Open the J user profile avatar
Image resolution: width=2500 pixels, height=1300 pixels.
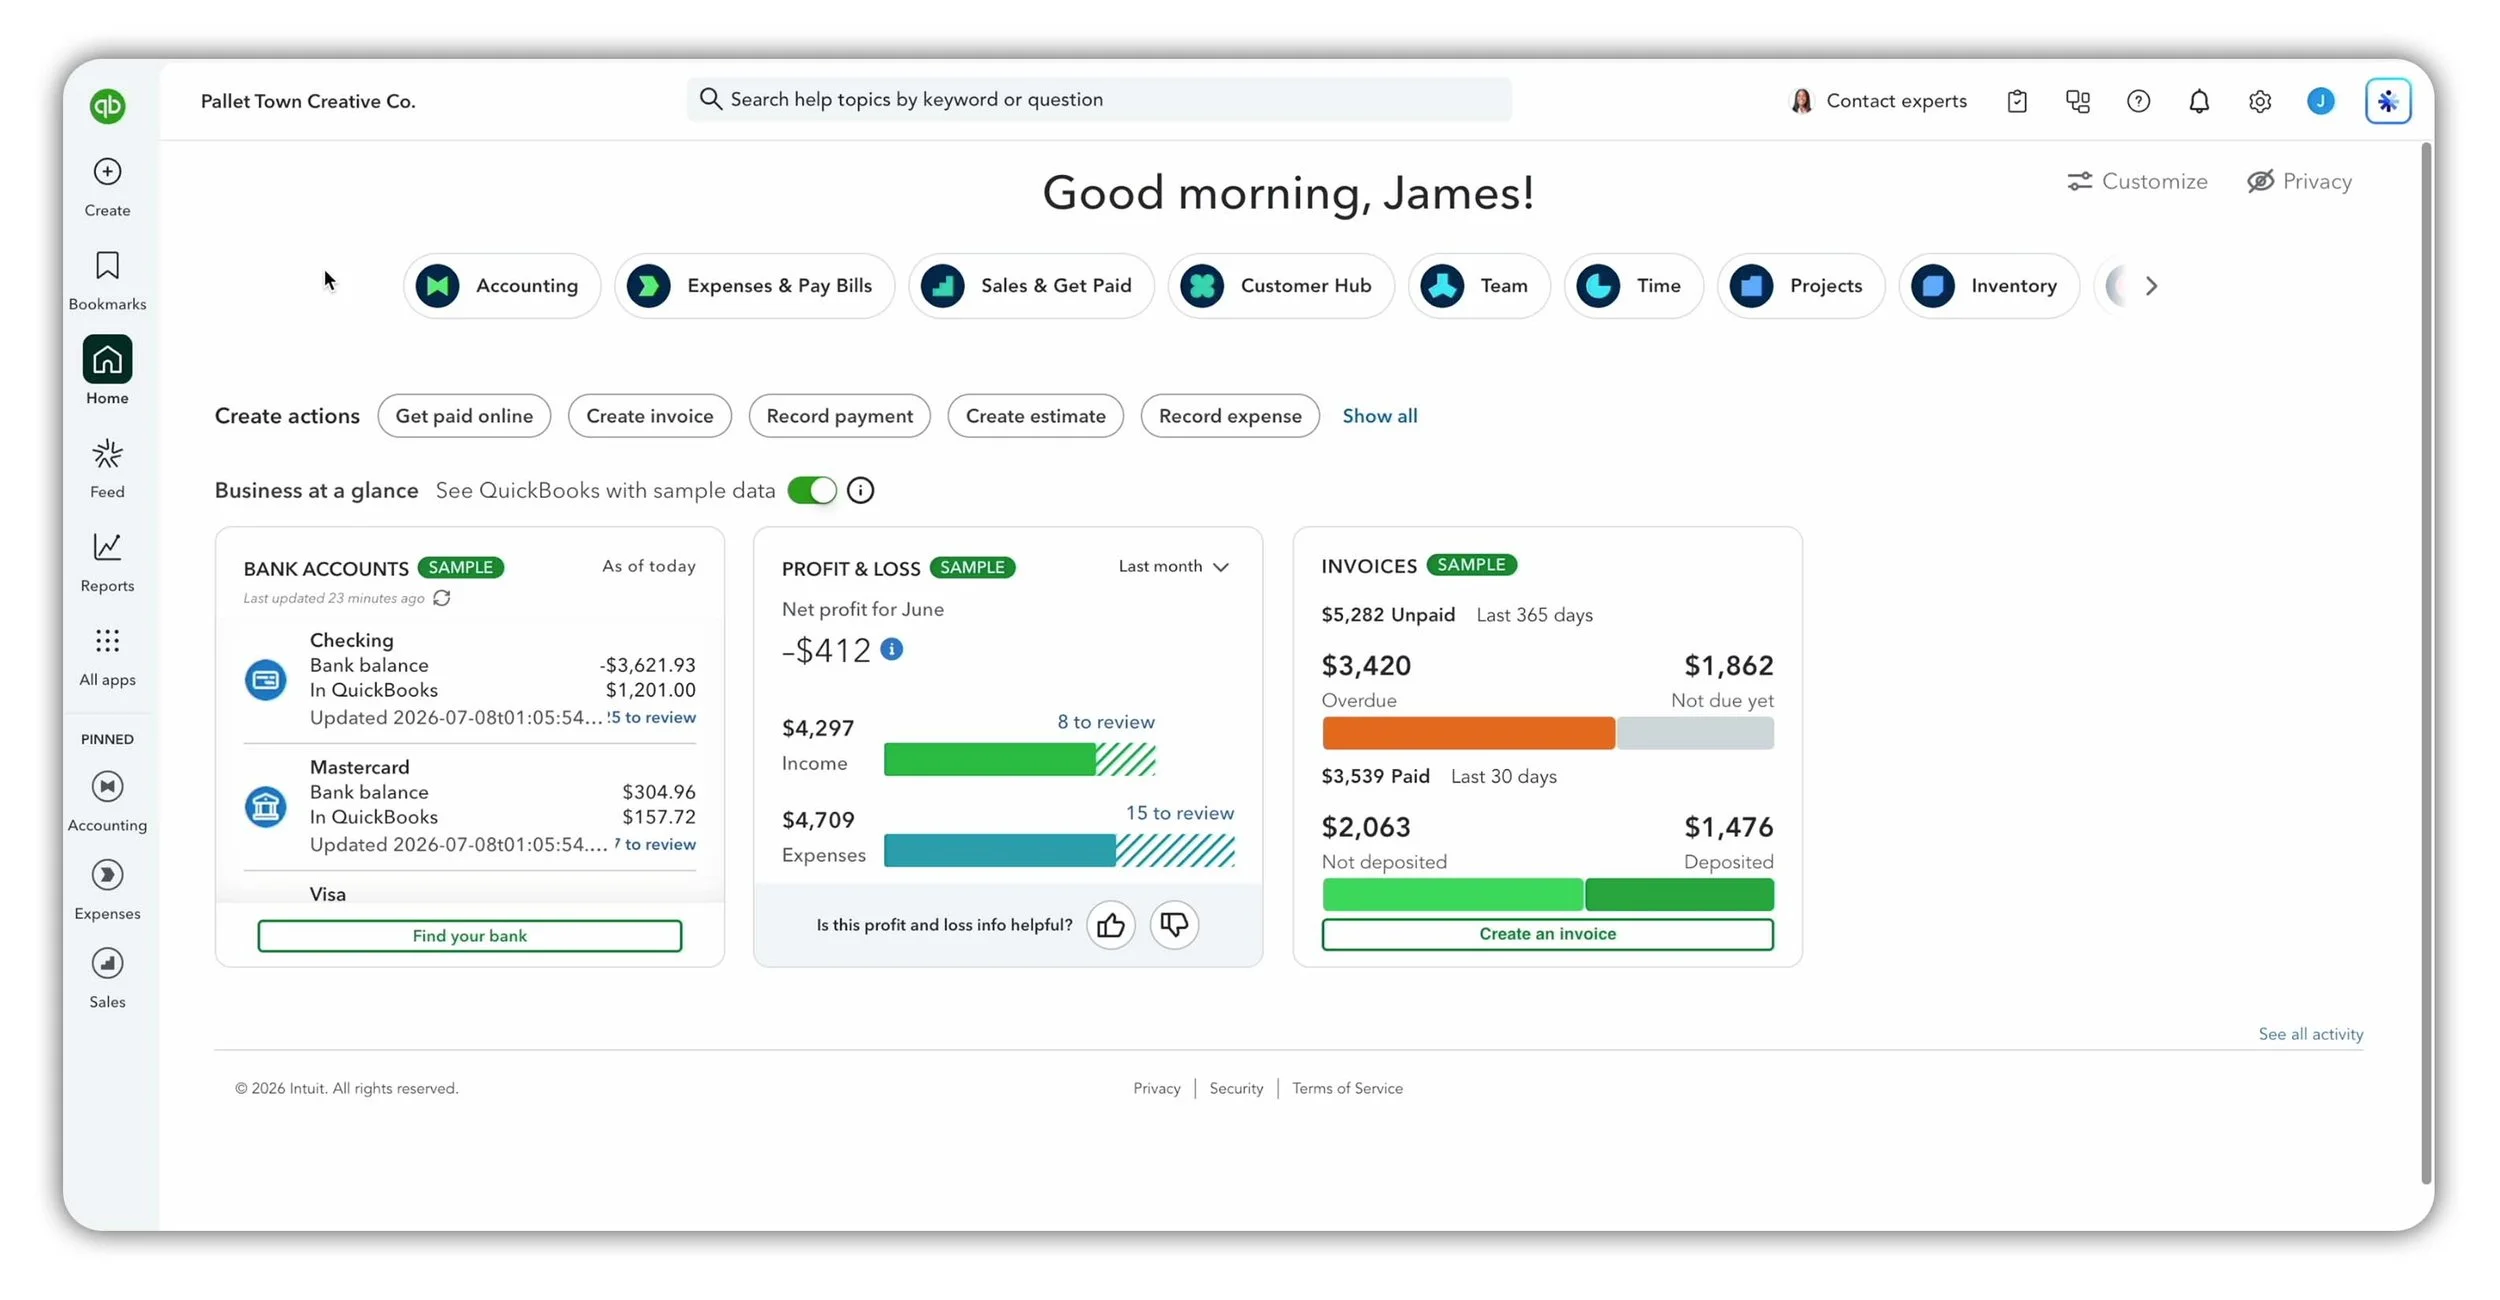2321,101
